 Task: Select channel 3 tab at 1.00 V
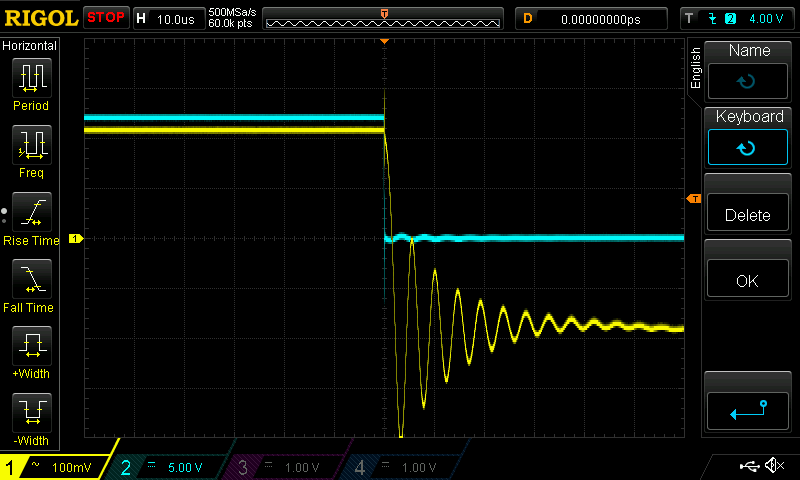tap(283, 467)
